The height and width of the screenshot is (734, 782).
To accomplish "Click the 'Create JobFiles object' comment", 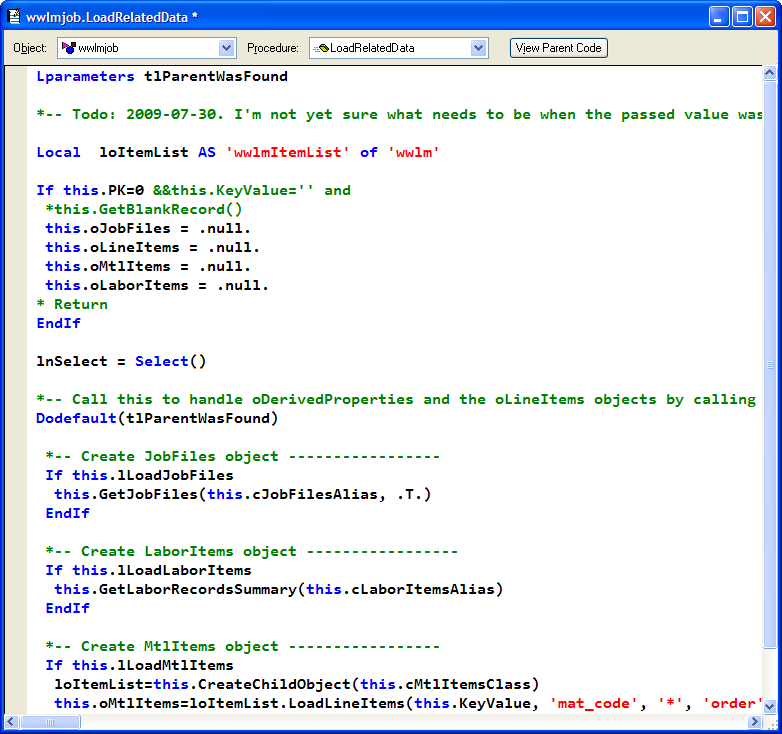I will click(x=243, y=456).
